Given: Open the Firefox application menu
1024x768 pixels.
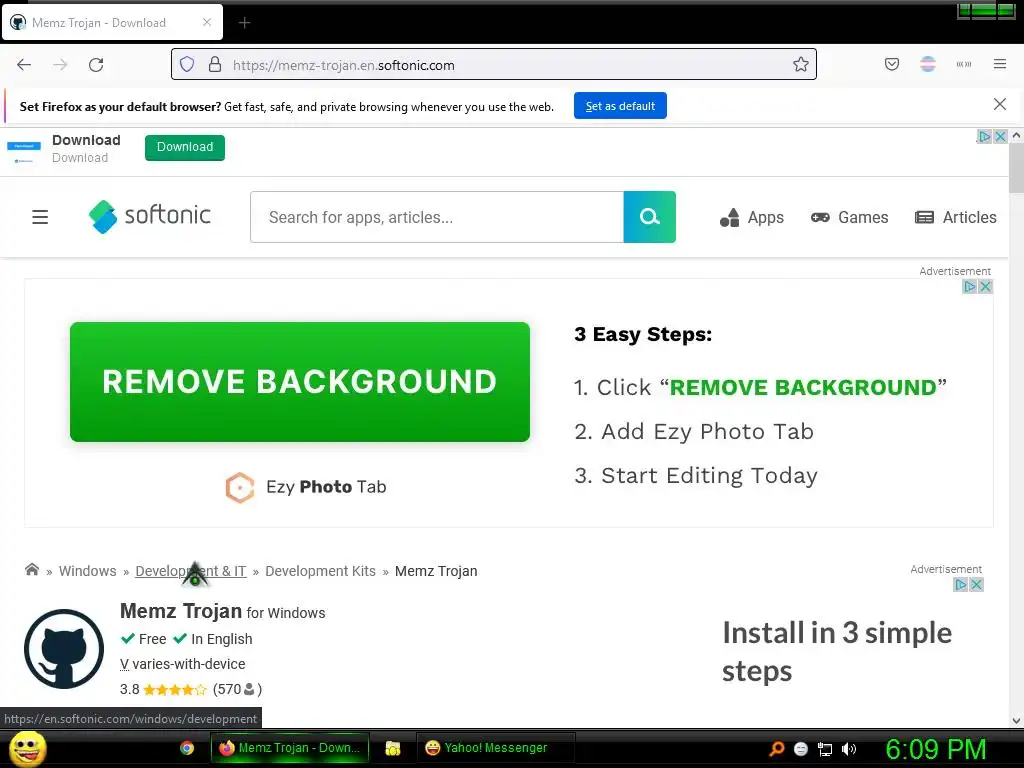Looking at the screenshot, I should click(999, 64).
